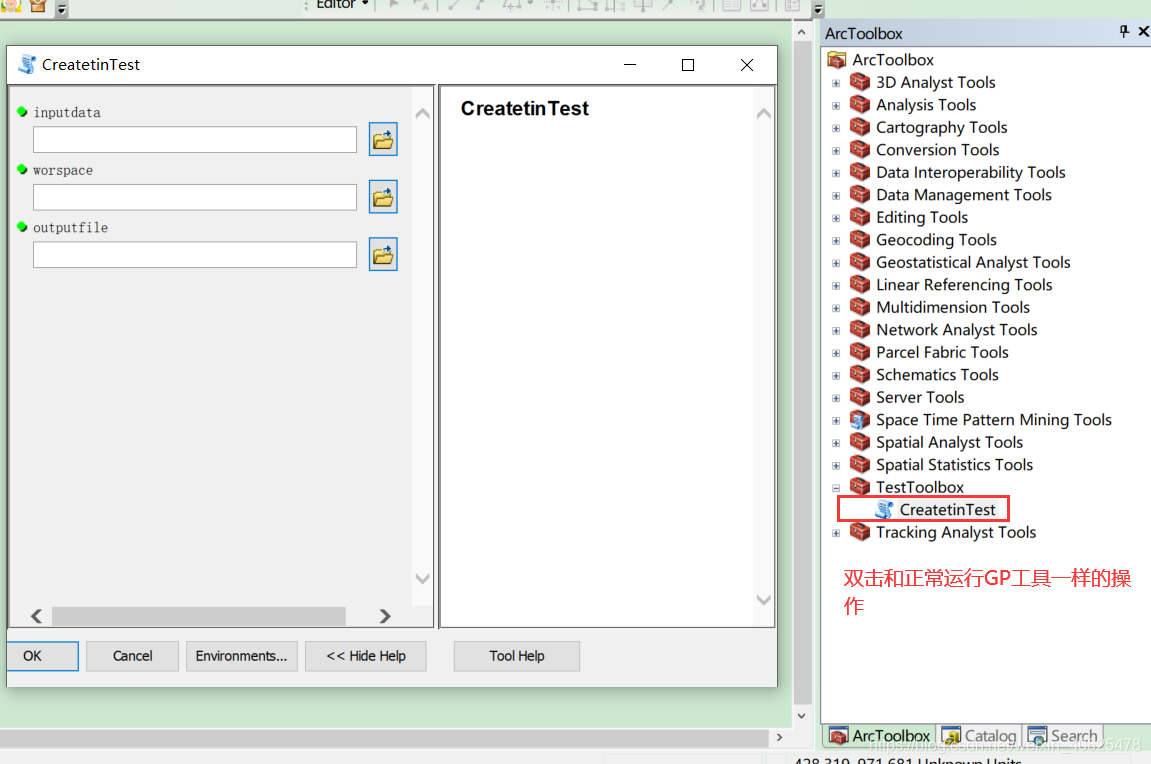Click the outputfile text field
The image size is (1151, 764).
click(195, 255)
